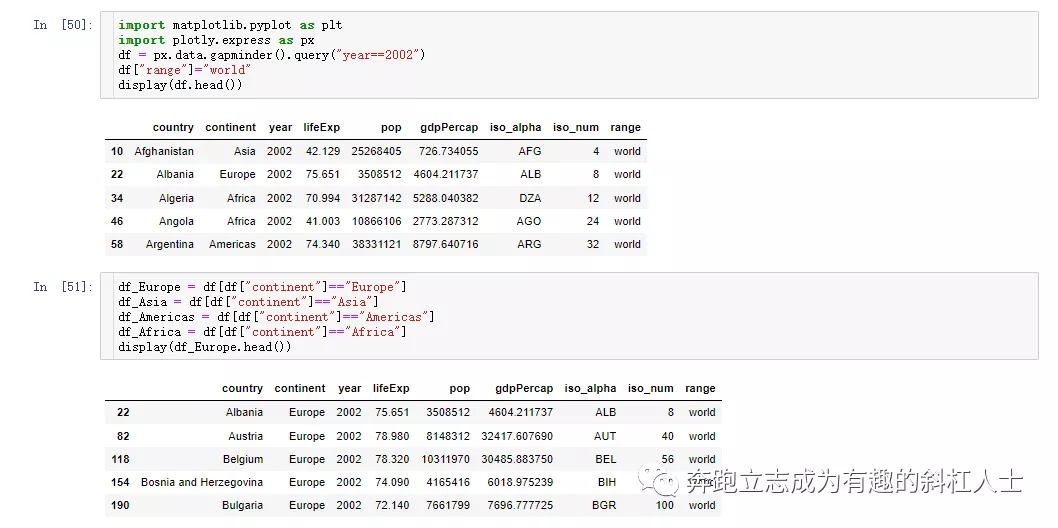1058x528 pixels.
Task: Select row index 10 in the first table
Action: click(x=117, y=151)
